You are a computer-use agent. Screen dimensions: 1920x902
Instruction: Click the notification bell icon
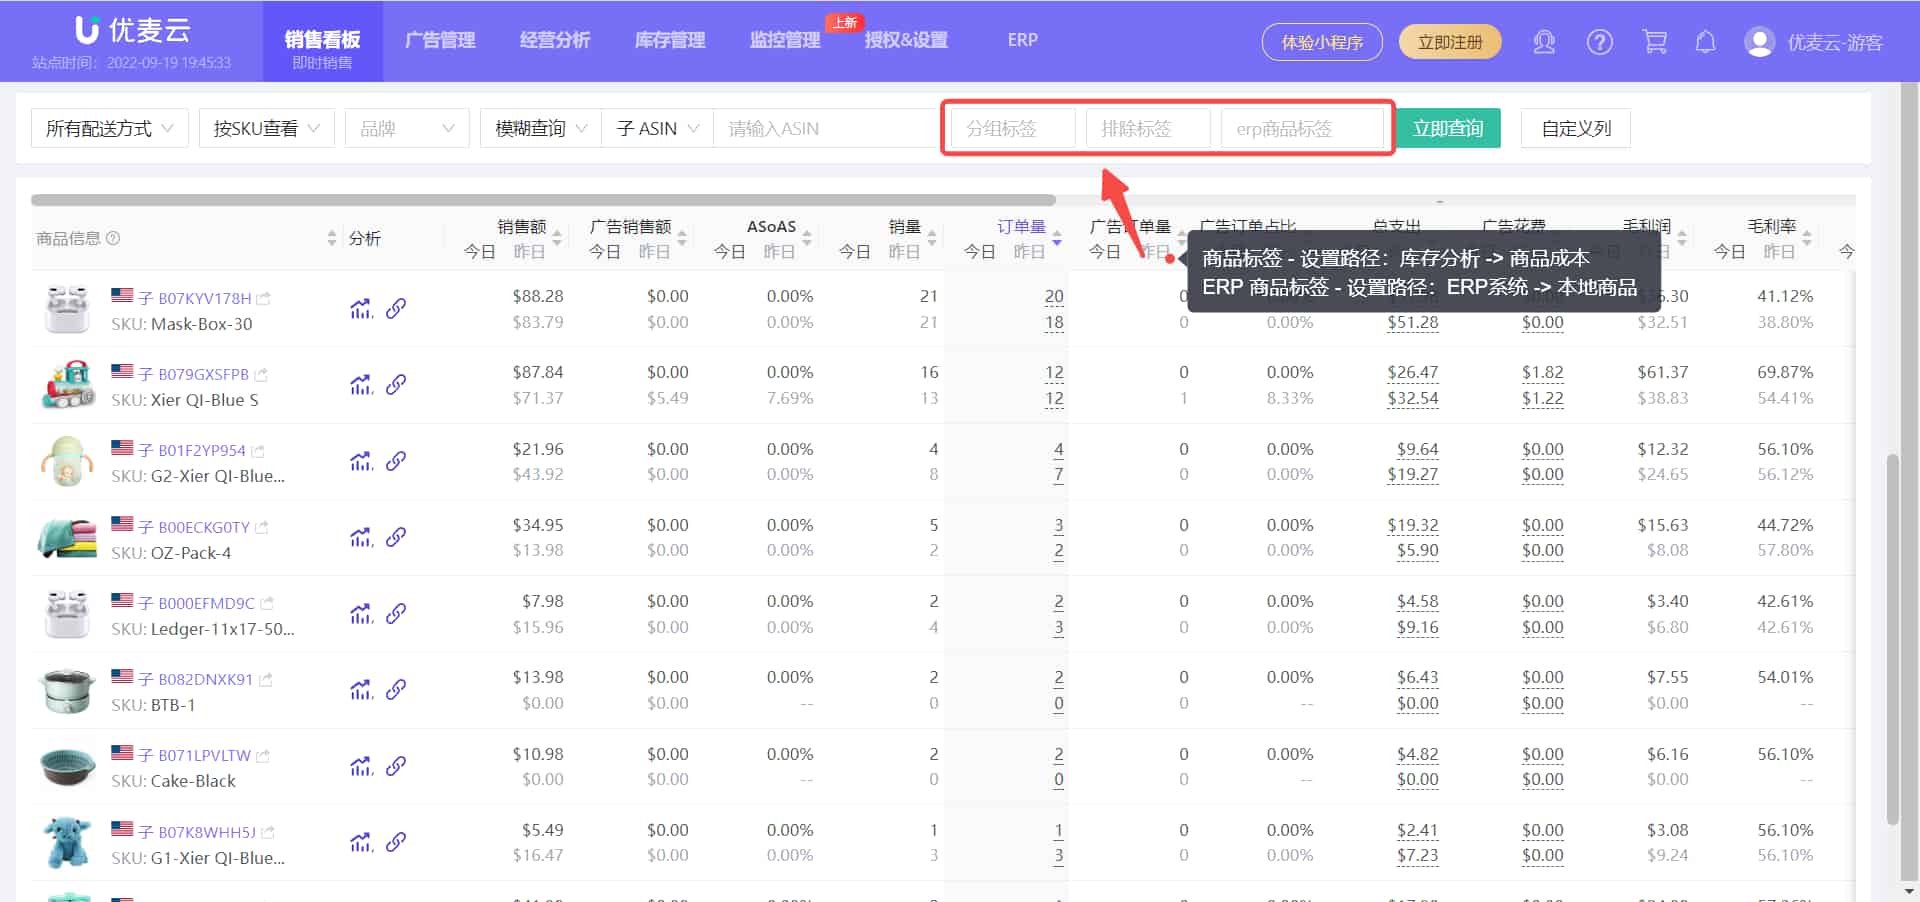tap(1706, 42)
